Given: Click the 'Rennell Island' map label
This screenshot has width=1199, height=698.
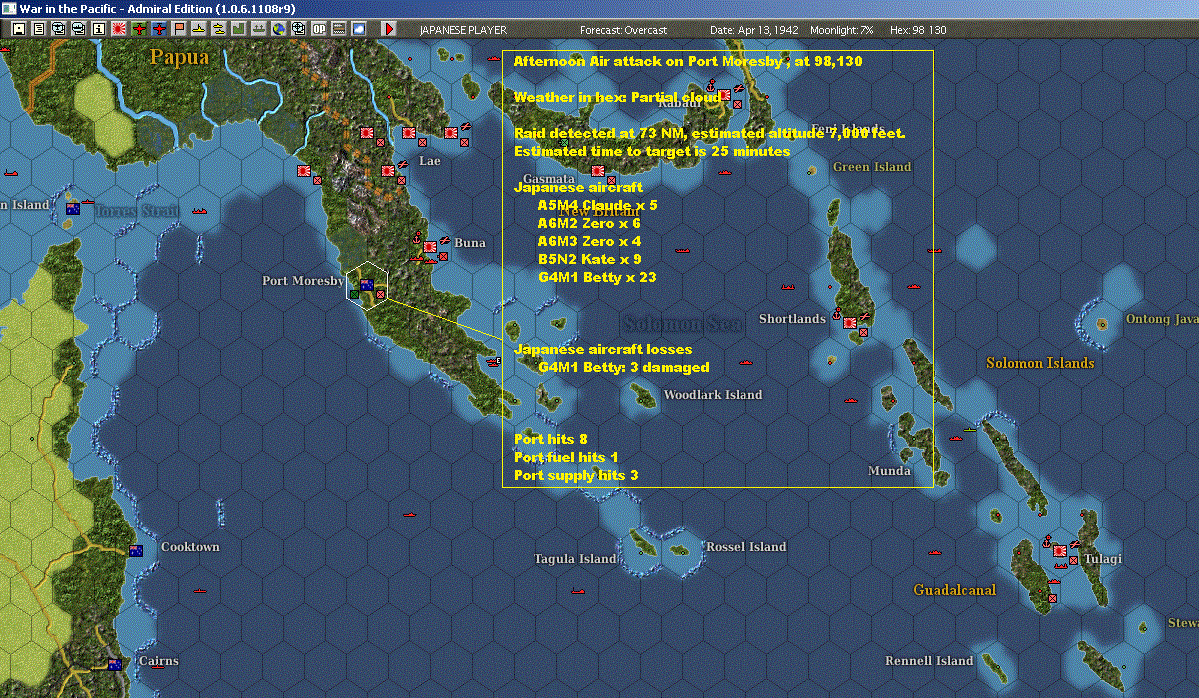Looking at the screenshot, I should pos(929,661).
